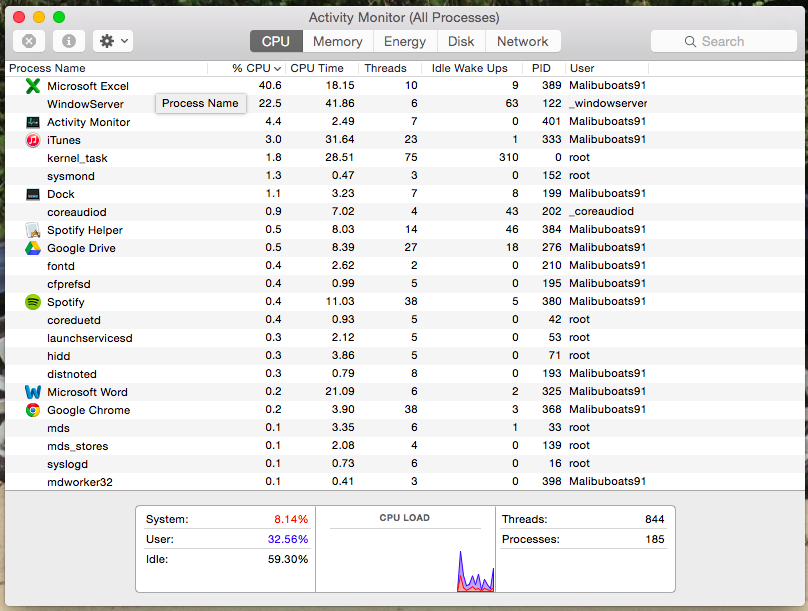Click the green Spotify icon
The width and height of the screenshot is (808, 611).
point(33,302)
